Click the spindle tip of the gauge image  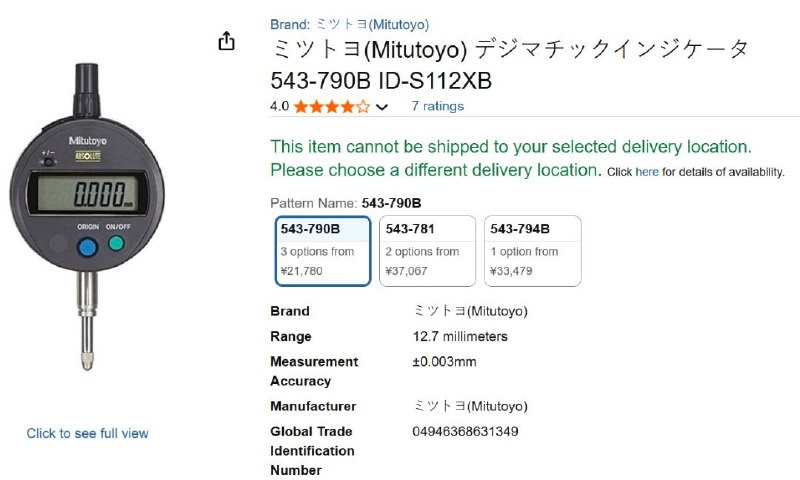pyautogui.click(x=88, y=357)
